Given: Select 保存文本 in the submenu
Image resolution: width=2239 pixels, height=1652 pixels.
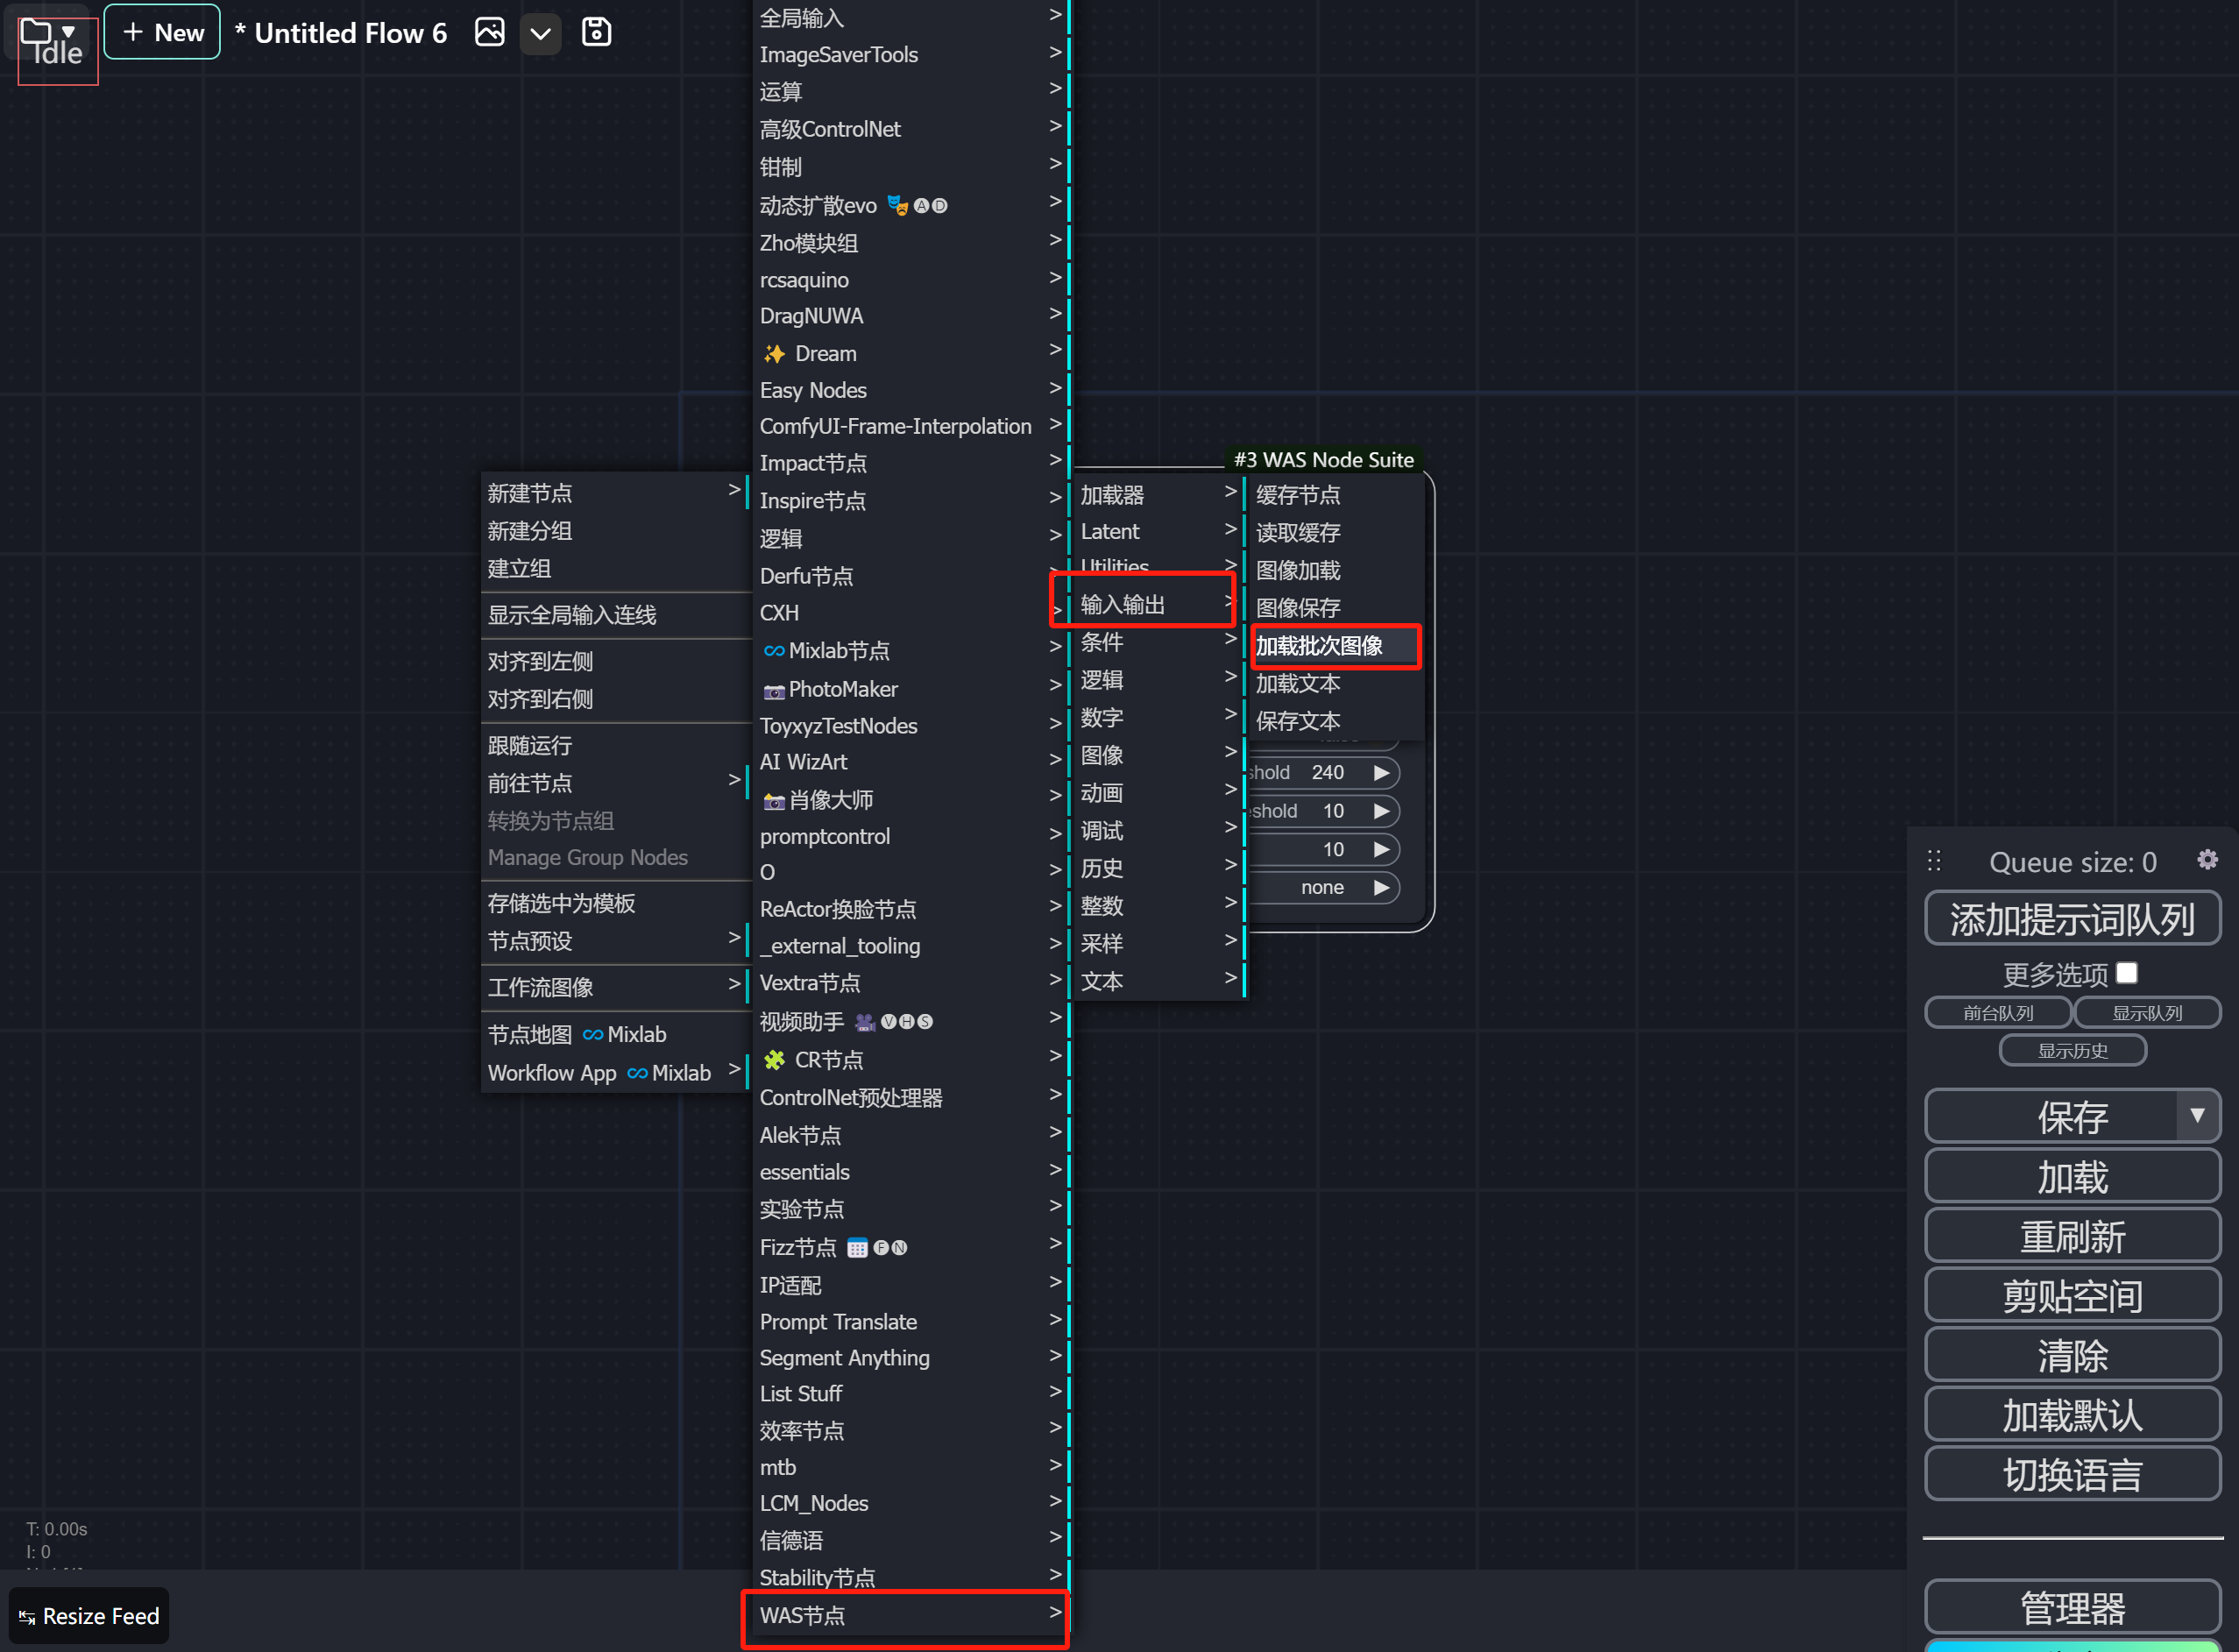Looking at the screenshot, I should pos(1335,720).
